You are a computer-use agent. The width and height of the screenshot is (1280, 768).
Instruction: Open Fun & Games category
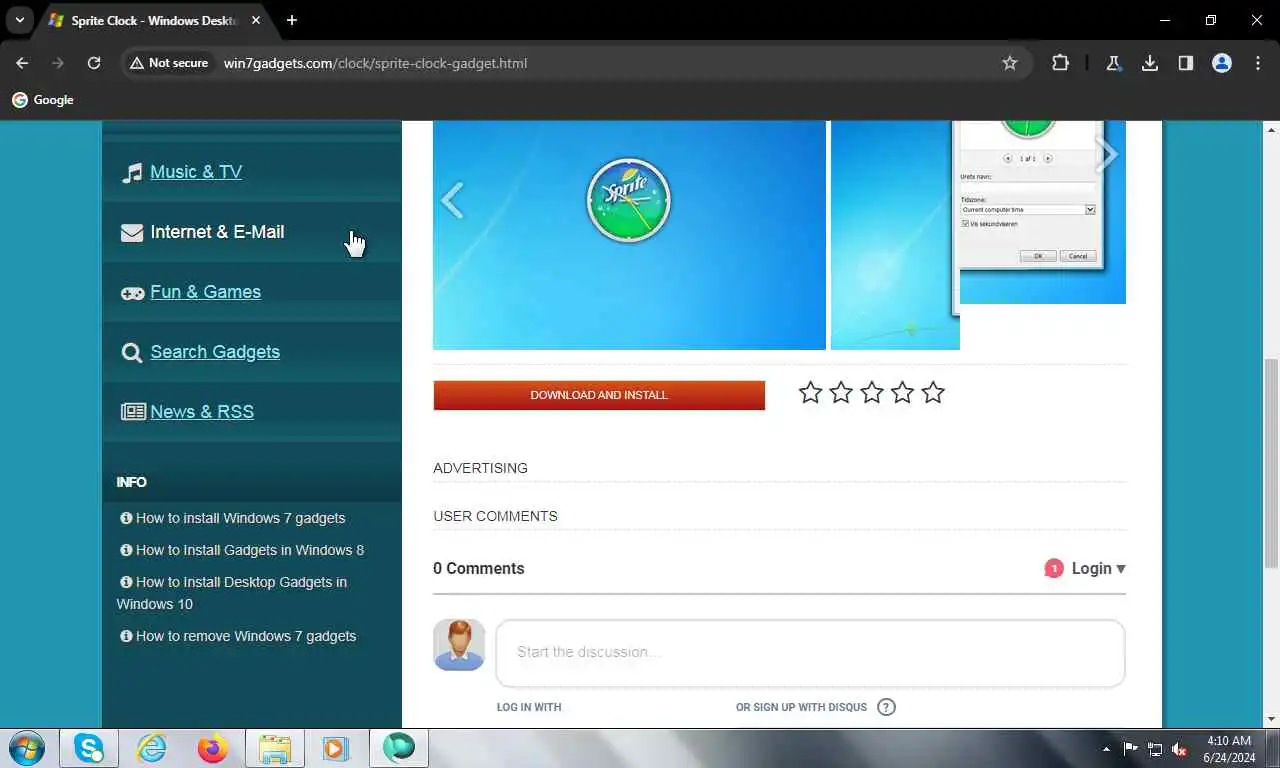pyautogui.click(x=205, y=292)
